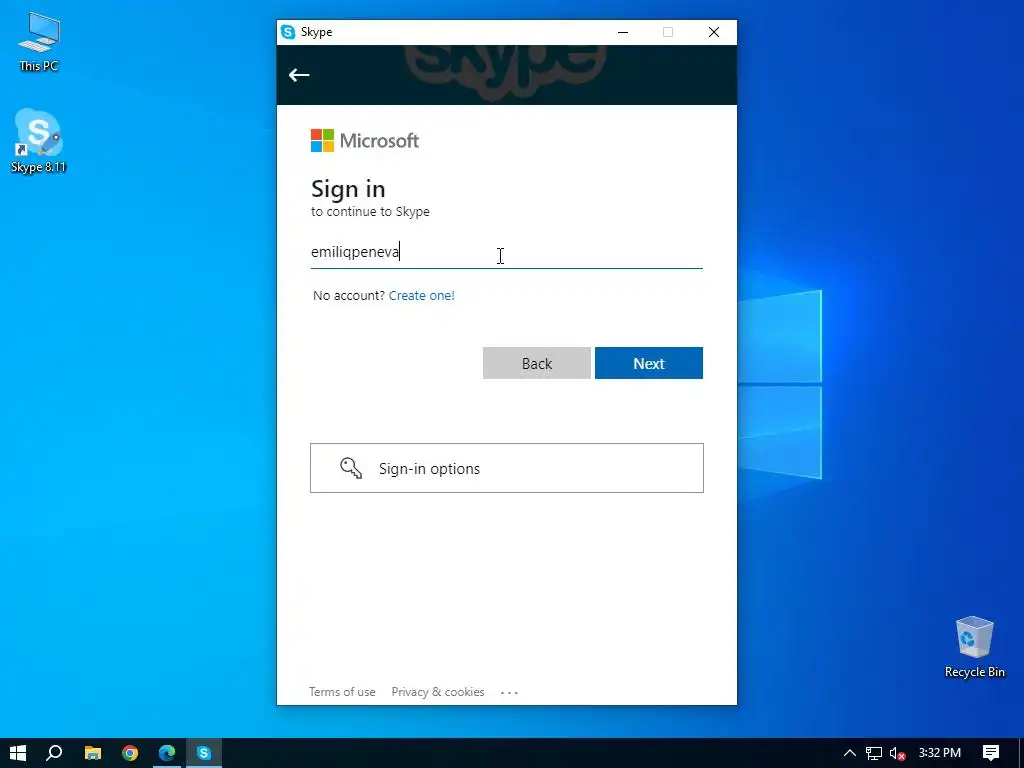Click the muted volume tray icon

pyautogui.click(x=897, y=753)
